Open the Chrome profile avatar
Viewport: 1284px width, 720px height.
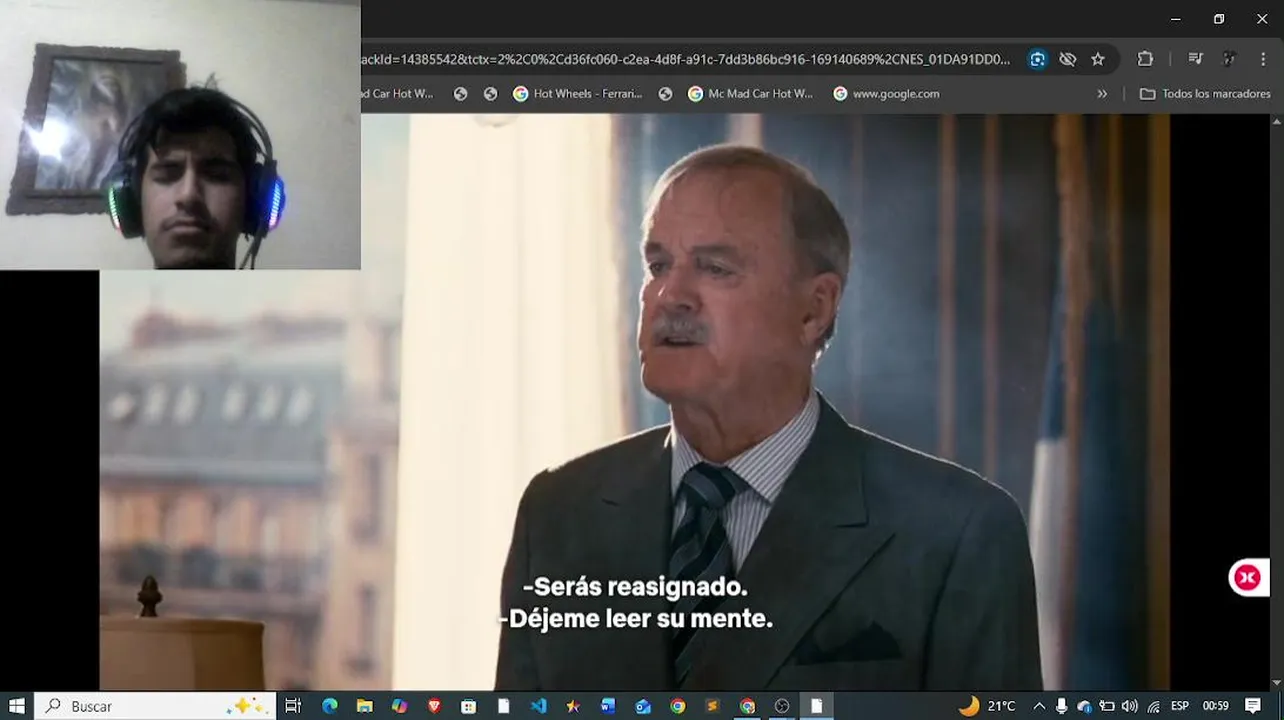(1229, 59)
